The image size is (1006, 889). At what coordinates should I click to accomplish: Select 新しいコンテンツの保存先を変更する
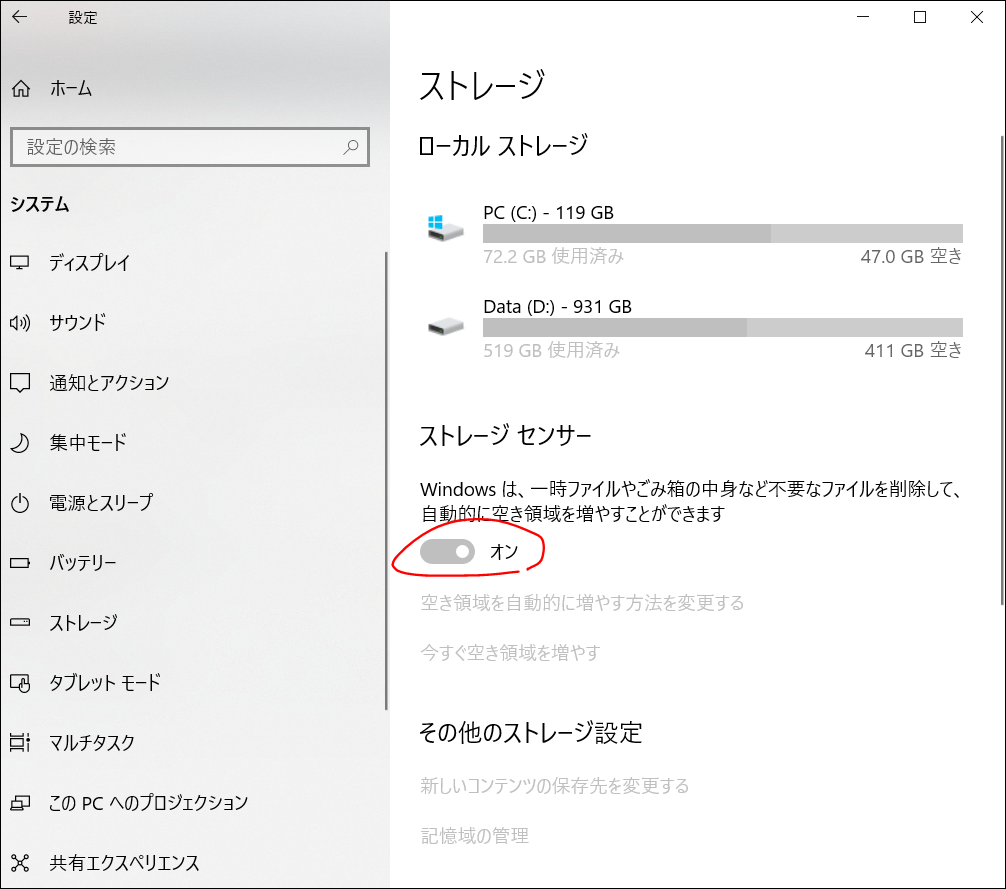[554, 787]
